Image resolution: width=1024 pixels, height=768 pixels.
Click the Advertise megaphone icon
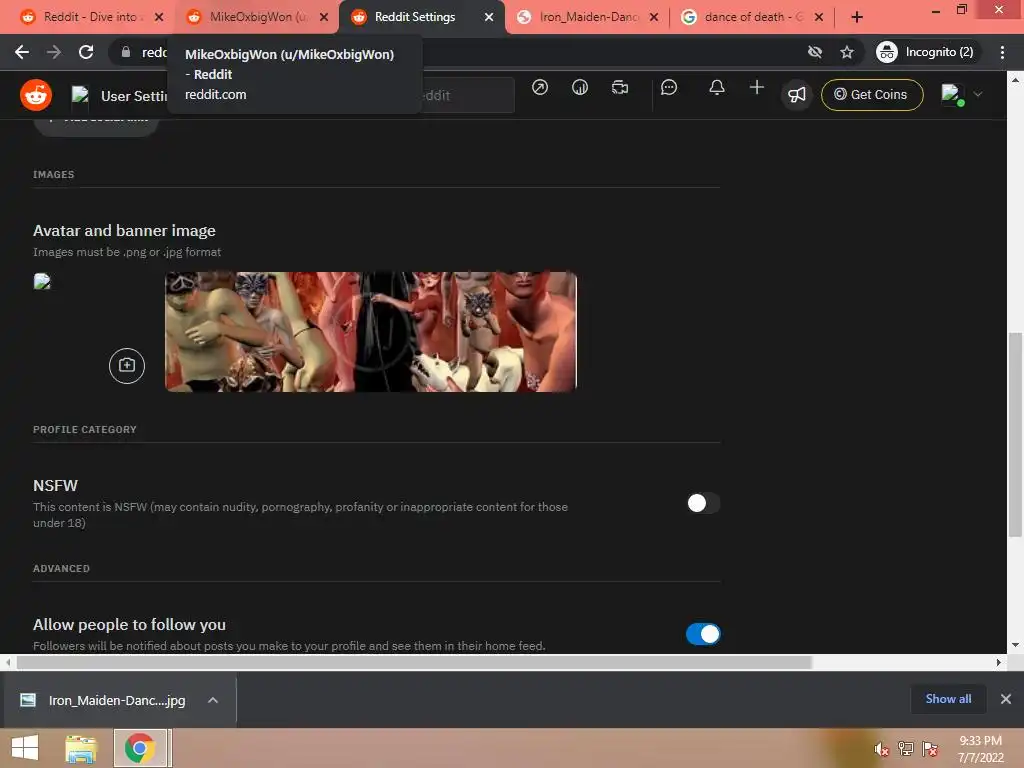pos(797,95)
